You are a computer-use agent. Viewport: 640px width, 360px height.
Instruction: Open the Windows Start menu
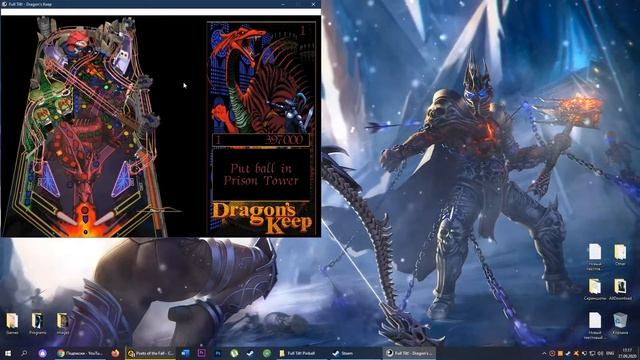tap(8, 353)
